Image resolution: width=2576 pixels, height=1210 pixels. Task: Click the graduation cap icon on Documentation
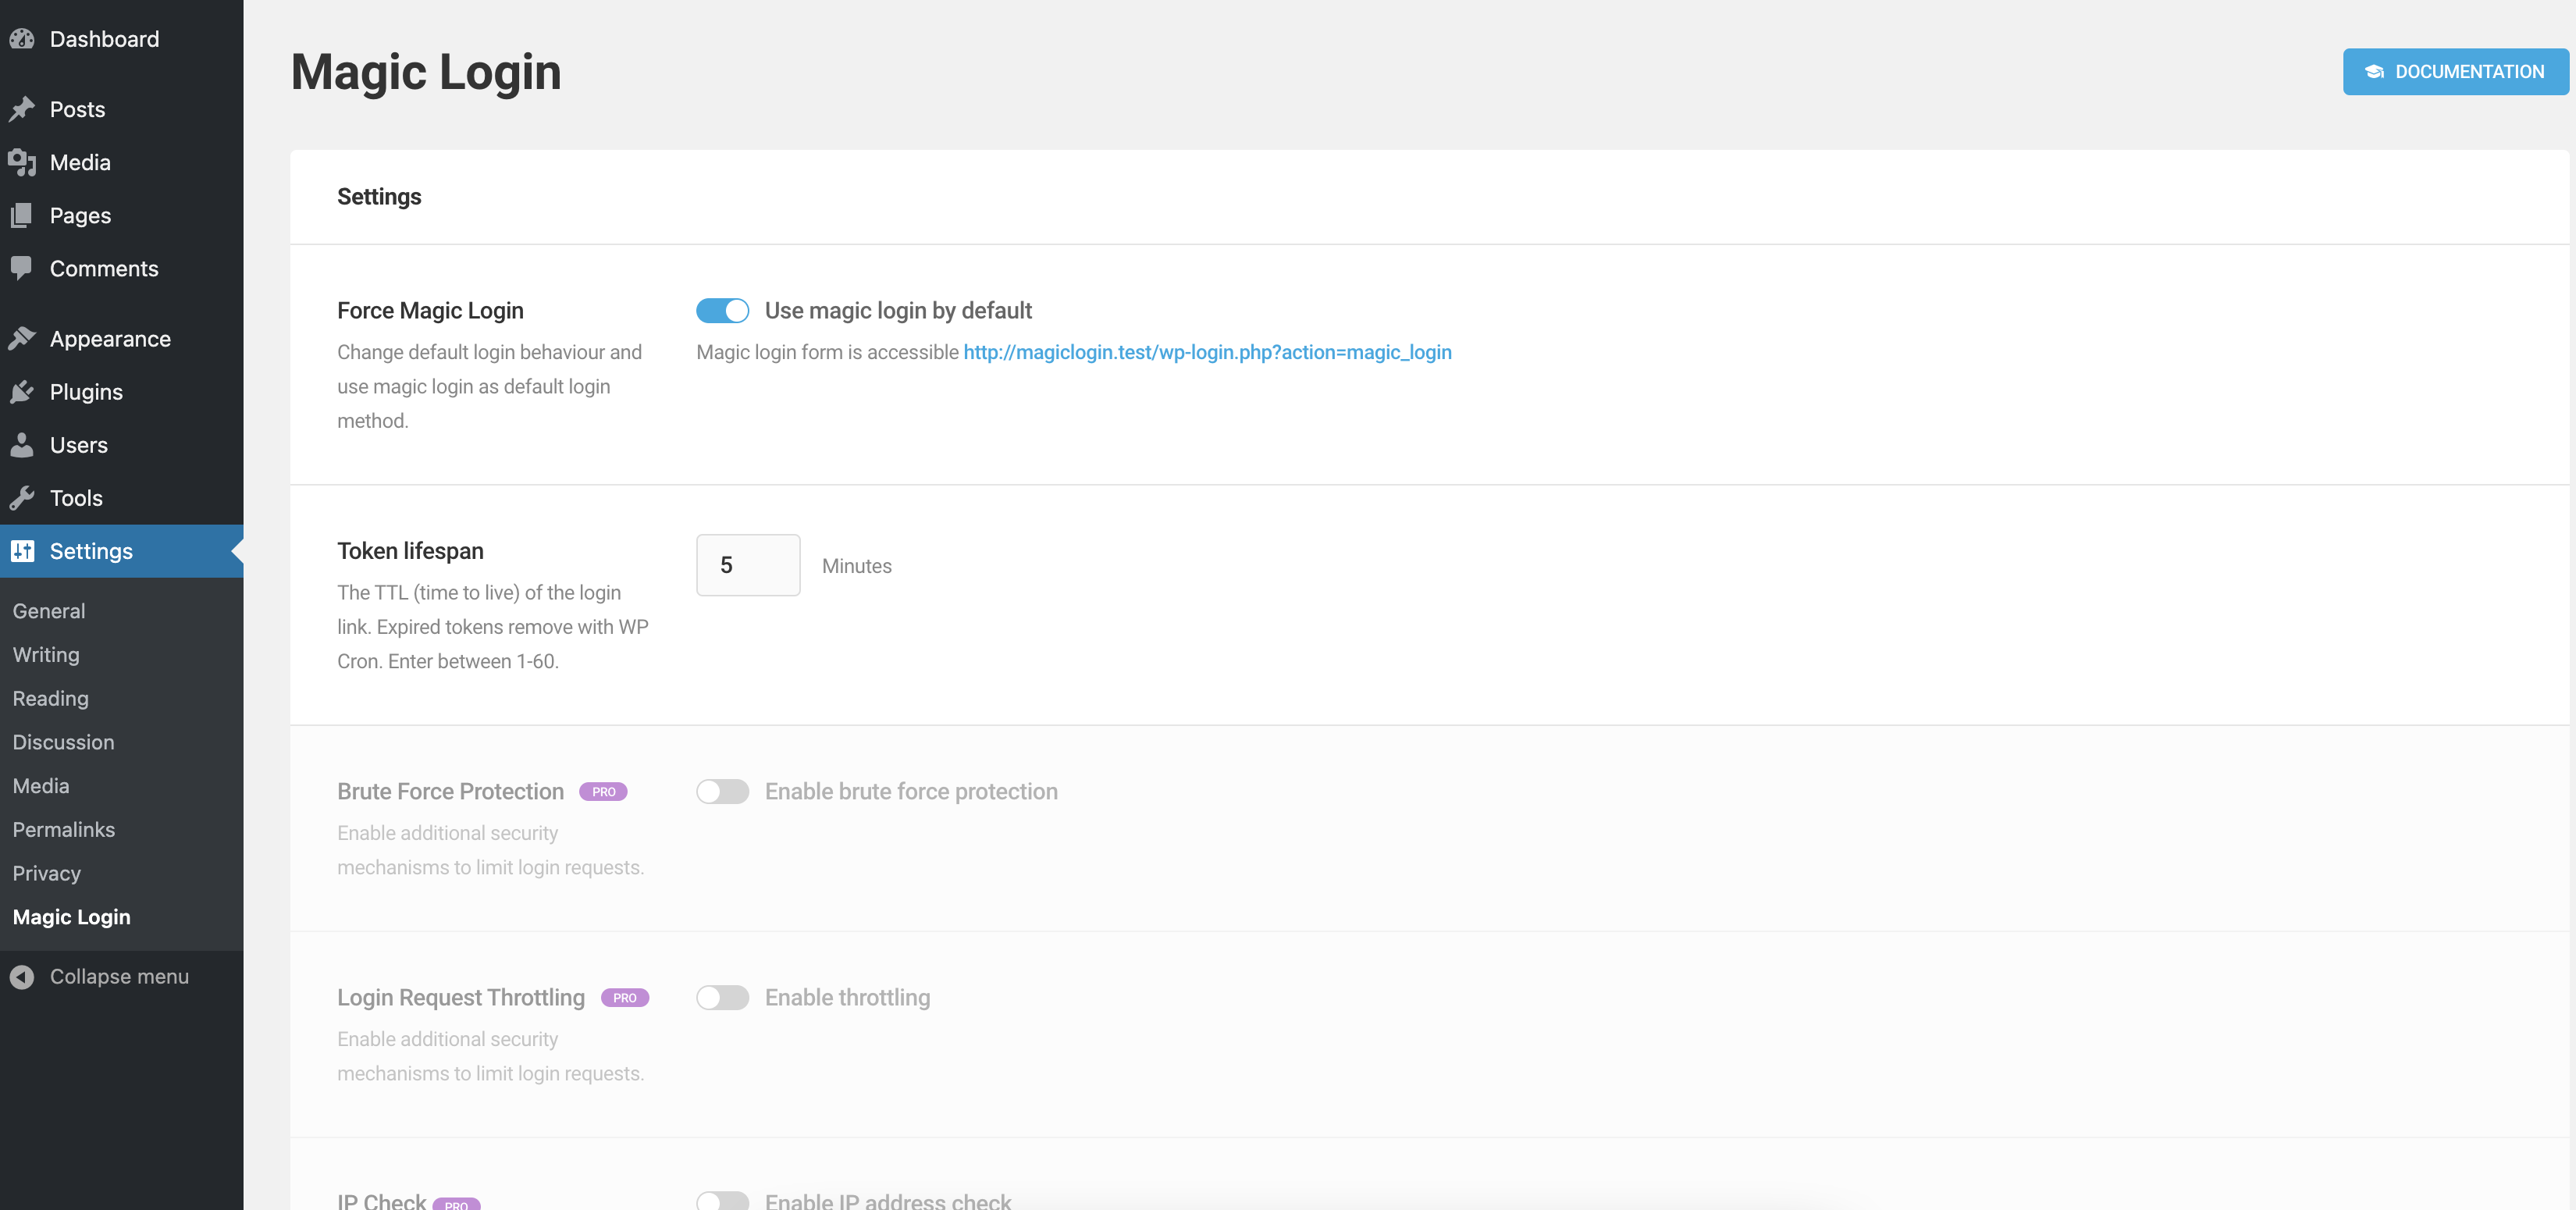pyautogui.click(x=2374, y=71)
